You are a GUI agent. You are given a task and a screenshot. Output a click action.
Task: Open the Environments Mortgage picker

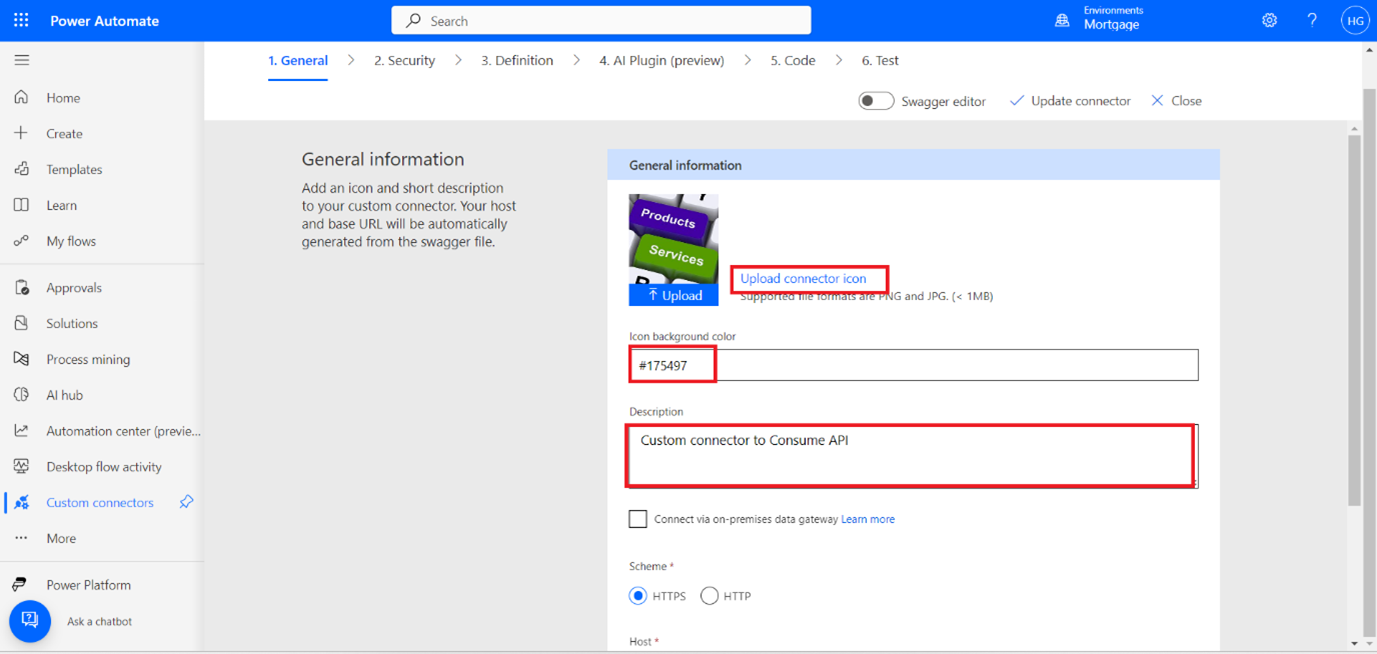coord(1100,20)
